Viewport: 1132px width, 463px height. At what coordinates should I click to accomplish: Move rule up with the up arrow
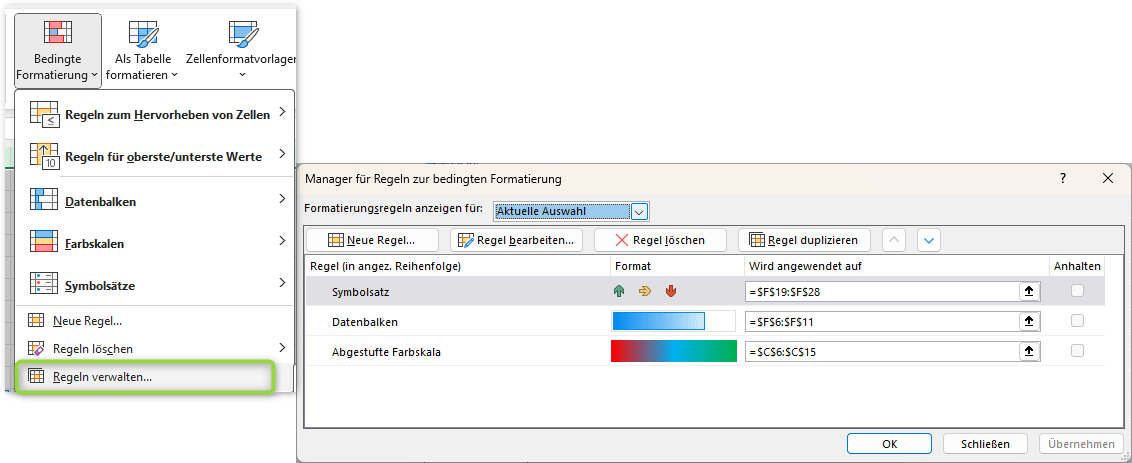point(894,240)
